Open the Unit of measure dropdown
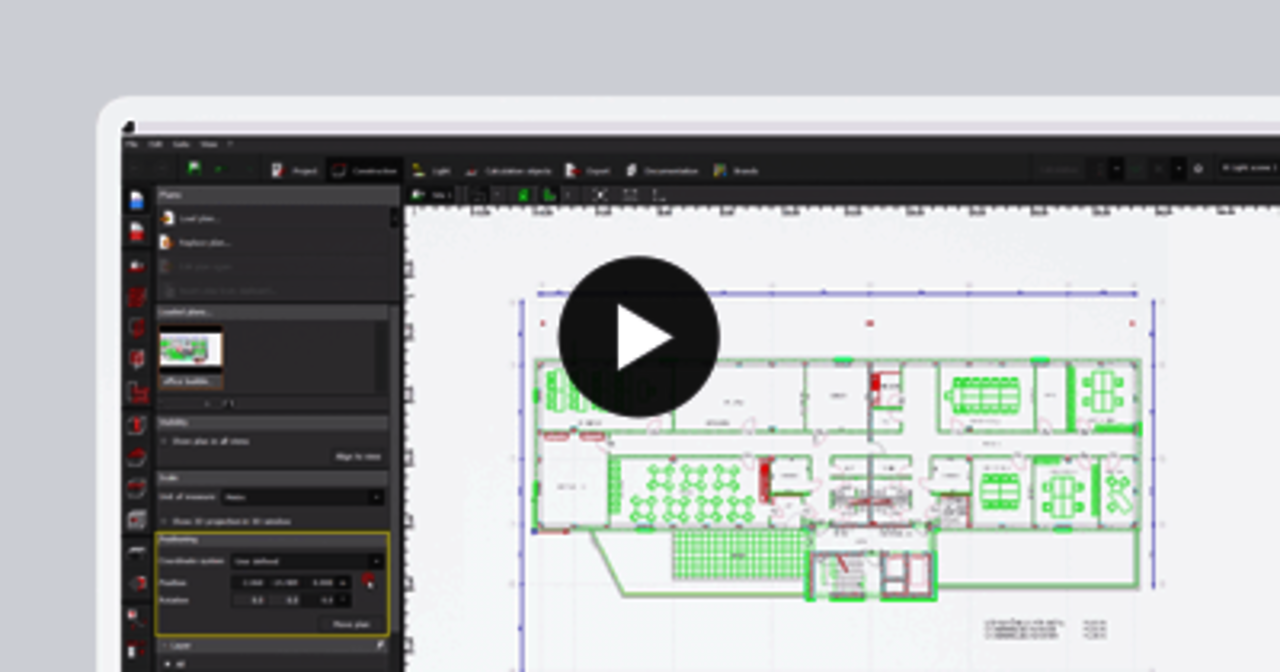The image size is (1280, 672). coord(303,497)
